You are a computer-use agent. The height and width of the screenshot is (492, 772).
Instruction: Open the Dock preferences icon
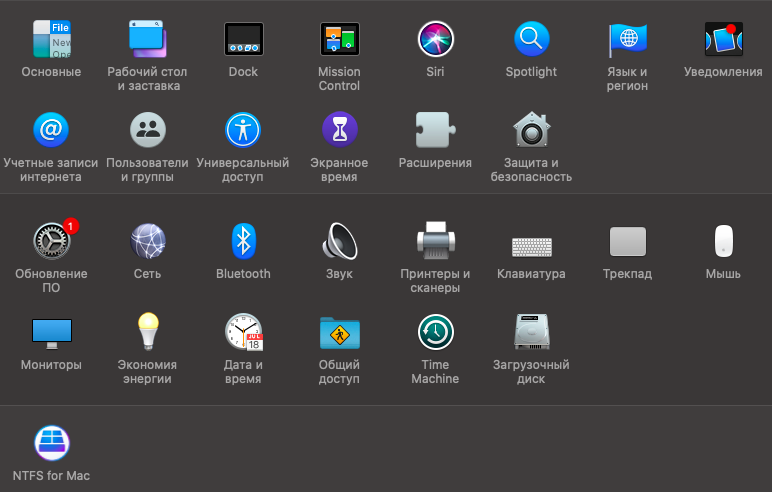pyautogui.click(x=244, y=39)
